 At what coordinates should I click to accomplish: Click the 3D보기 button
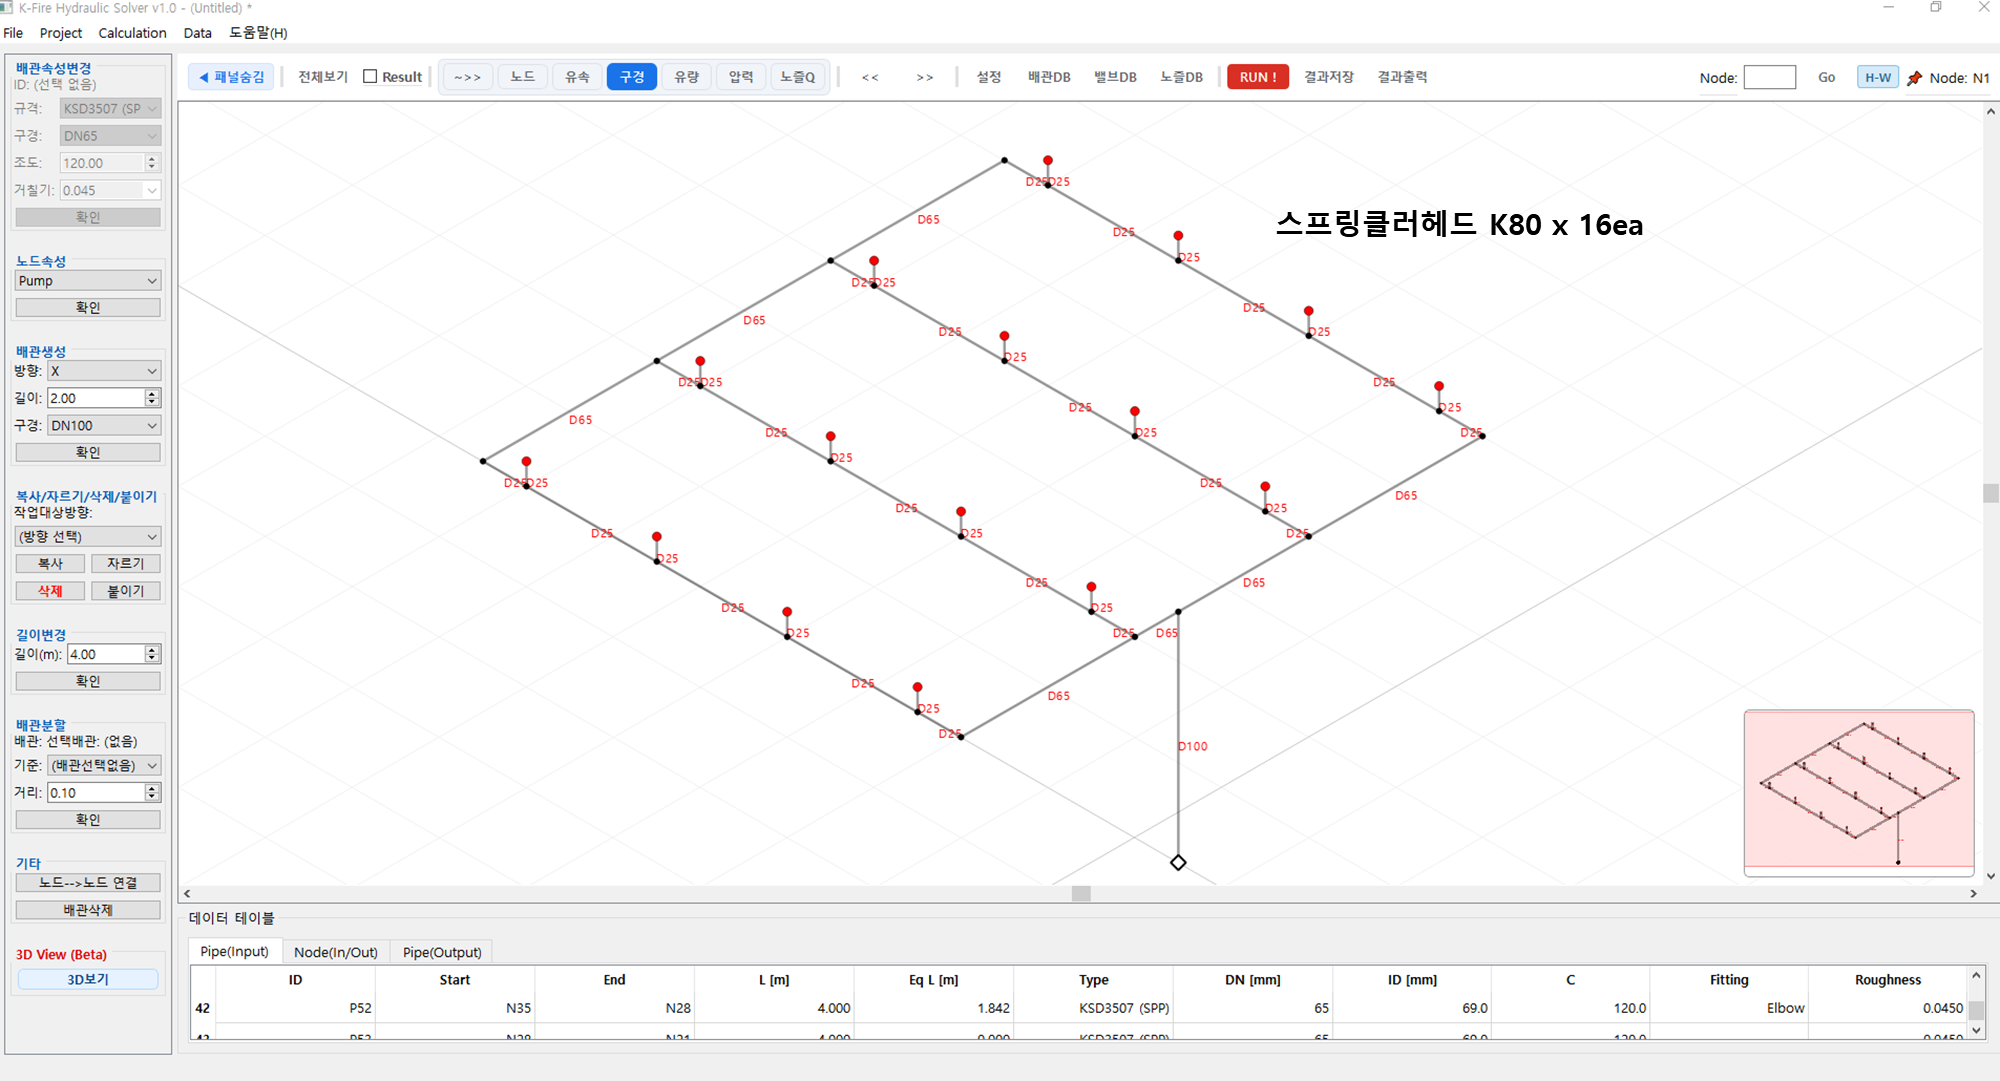click(88, 979)
